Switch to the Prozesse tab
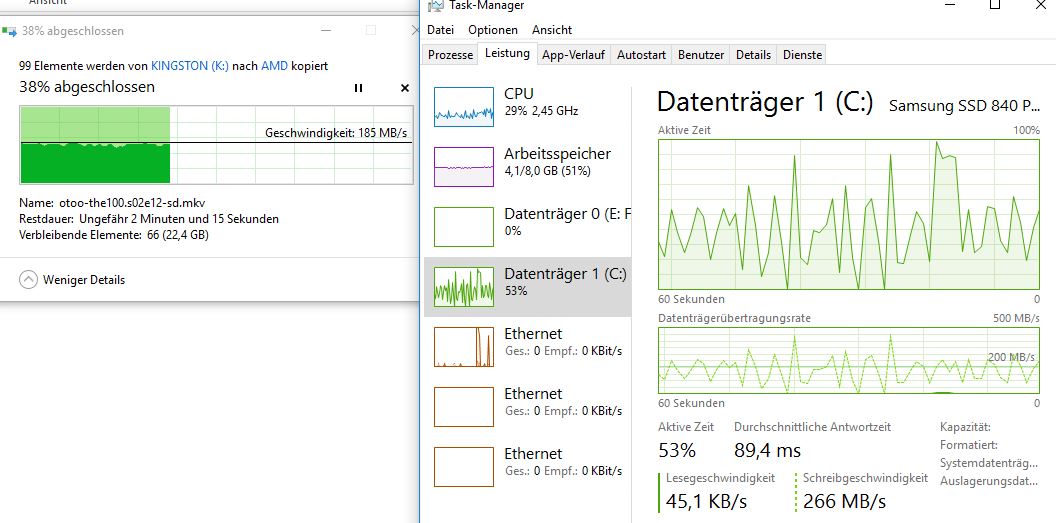Viewport: 1056px width, 523px height. [x=451, y=55]
